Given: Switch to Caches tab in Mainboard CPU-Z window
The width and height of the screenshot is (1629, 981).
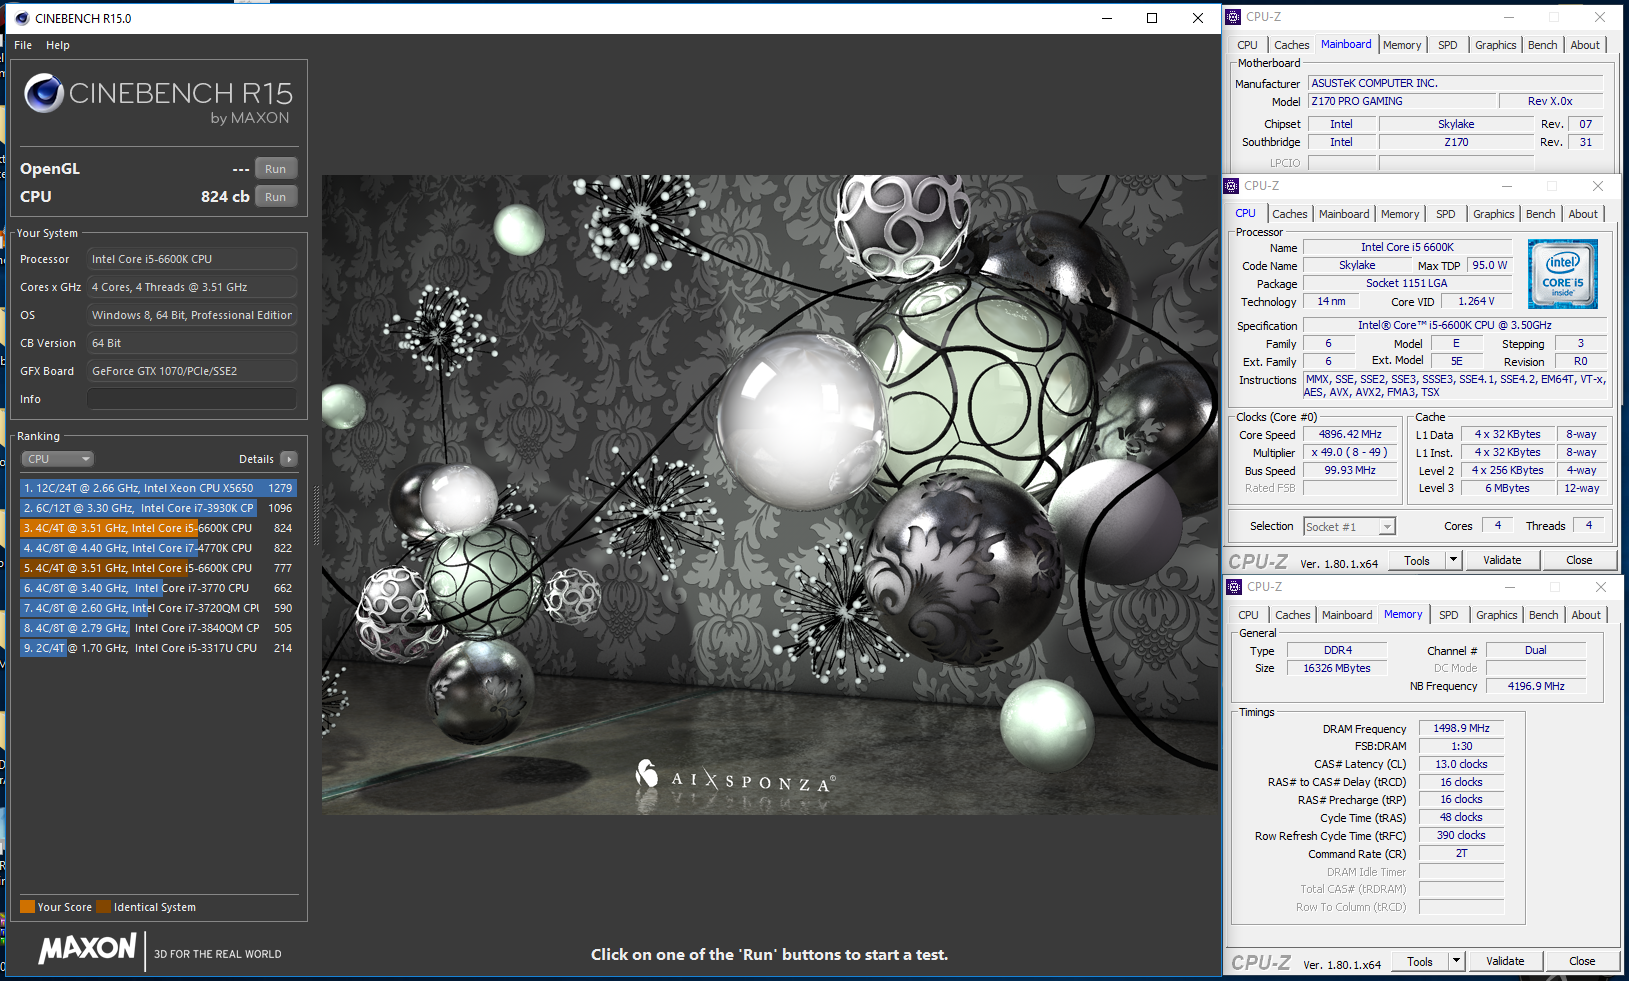Looking at the screenshot, I should click(x=1291, y=45).
